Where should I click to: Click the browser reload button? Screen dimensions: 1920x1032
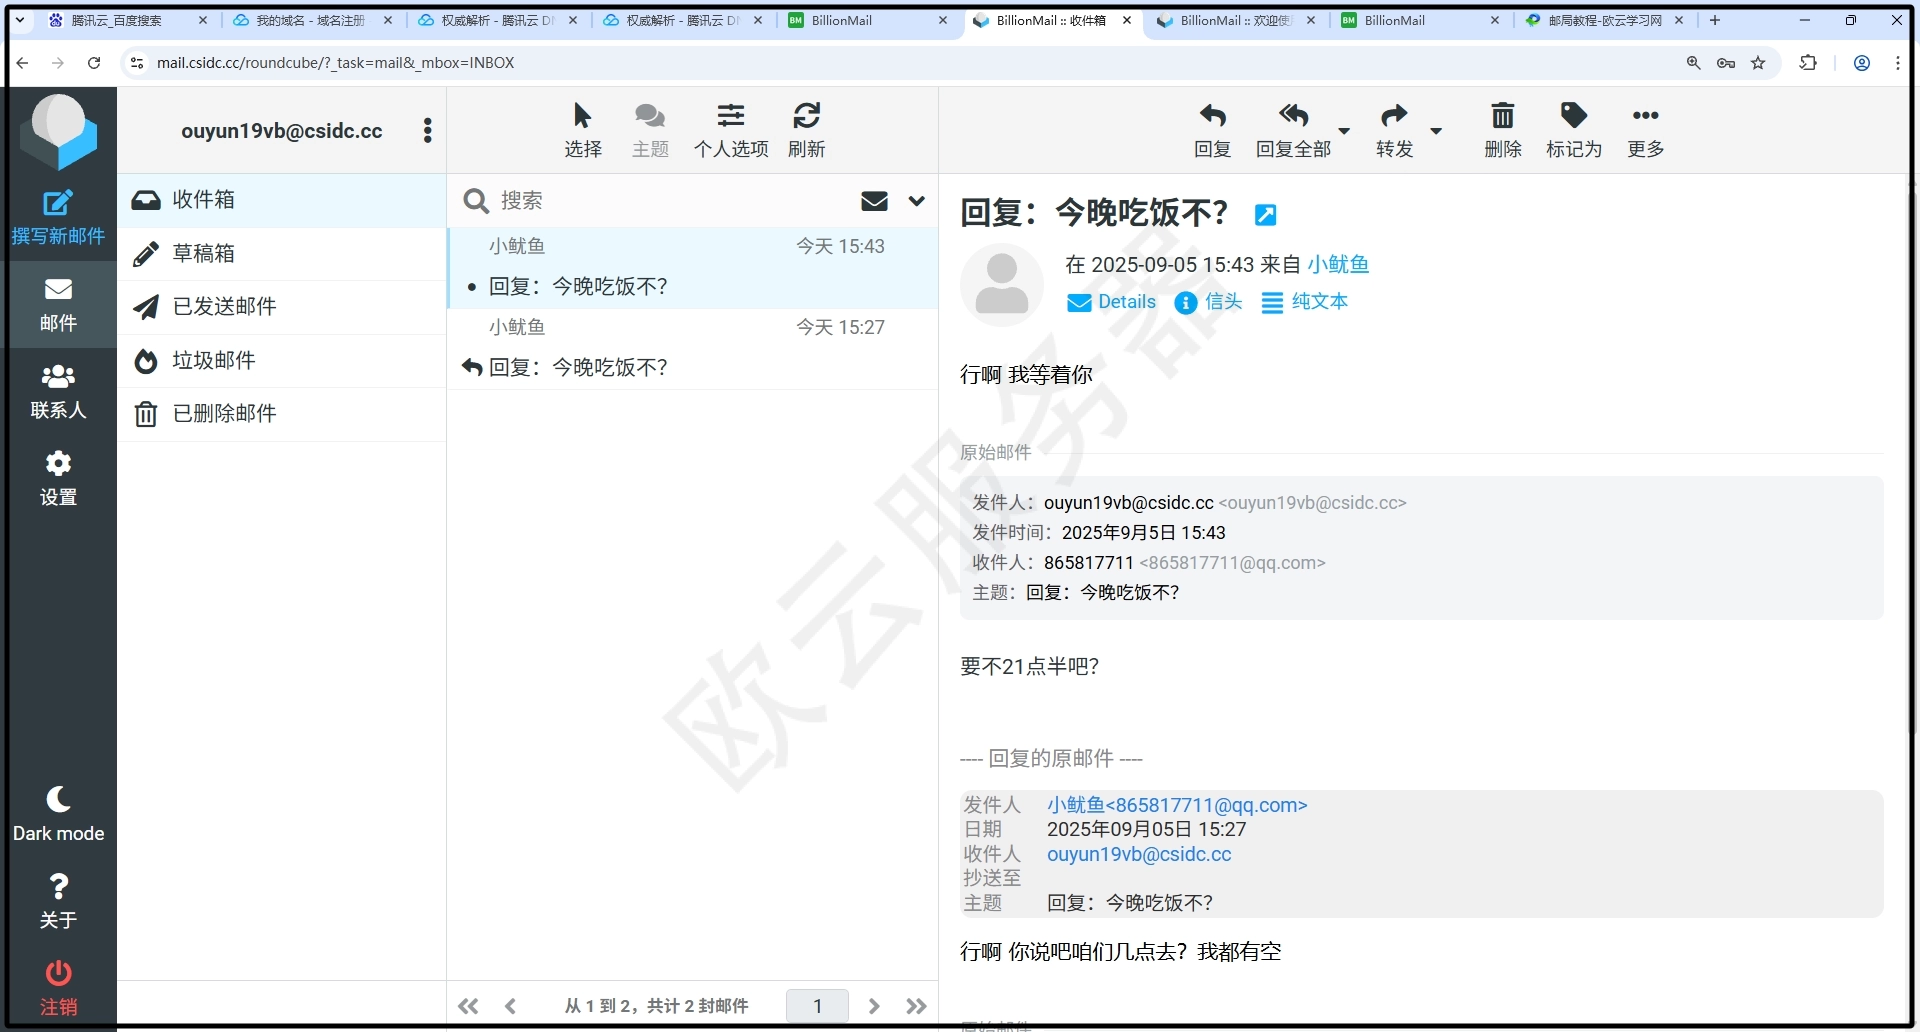94,63
